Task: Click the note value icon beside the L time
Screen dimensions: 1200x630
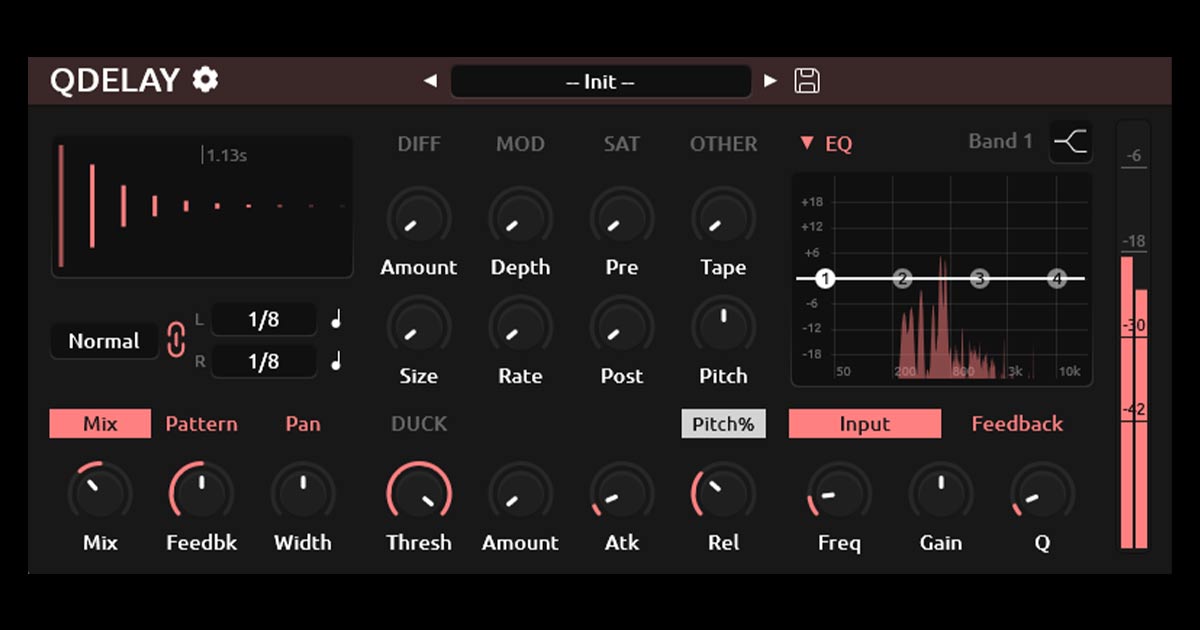Action: [337, 318]
